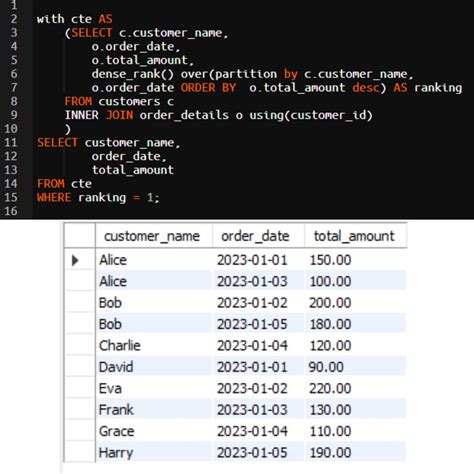The width and height of the screenshot is (474, 474).
Task: Click the 'FROM customers c' code line
Action: coord(119,101)
